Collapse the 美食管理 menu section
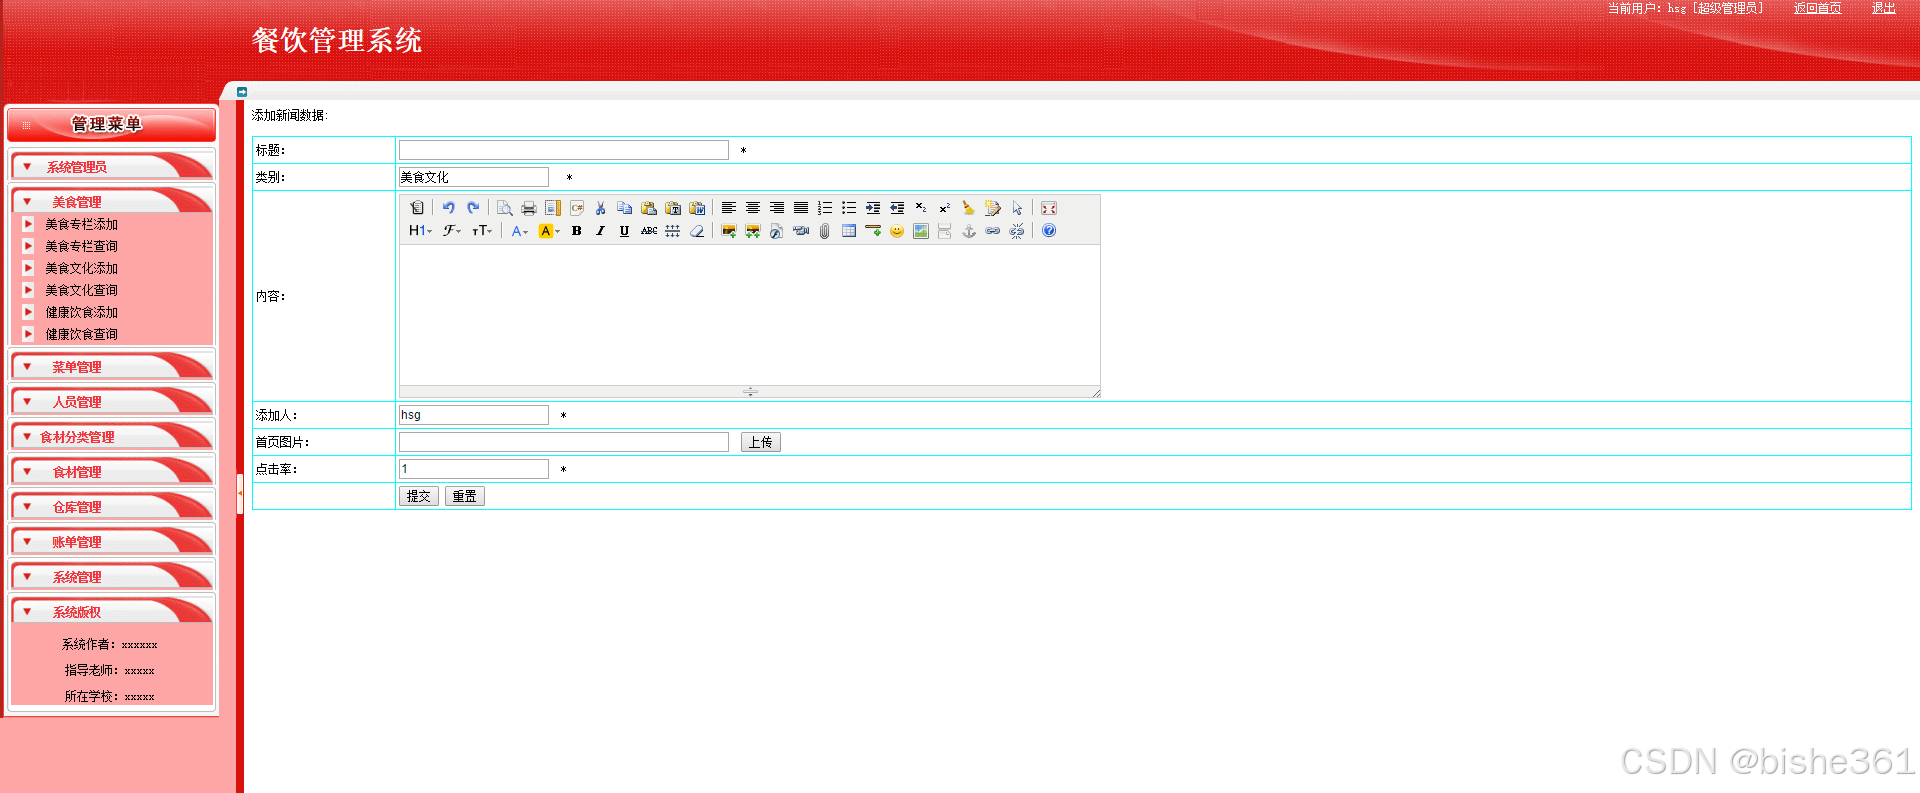 pos(112,201)
